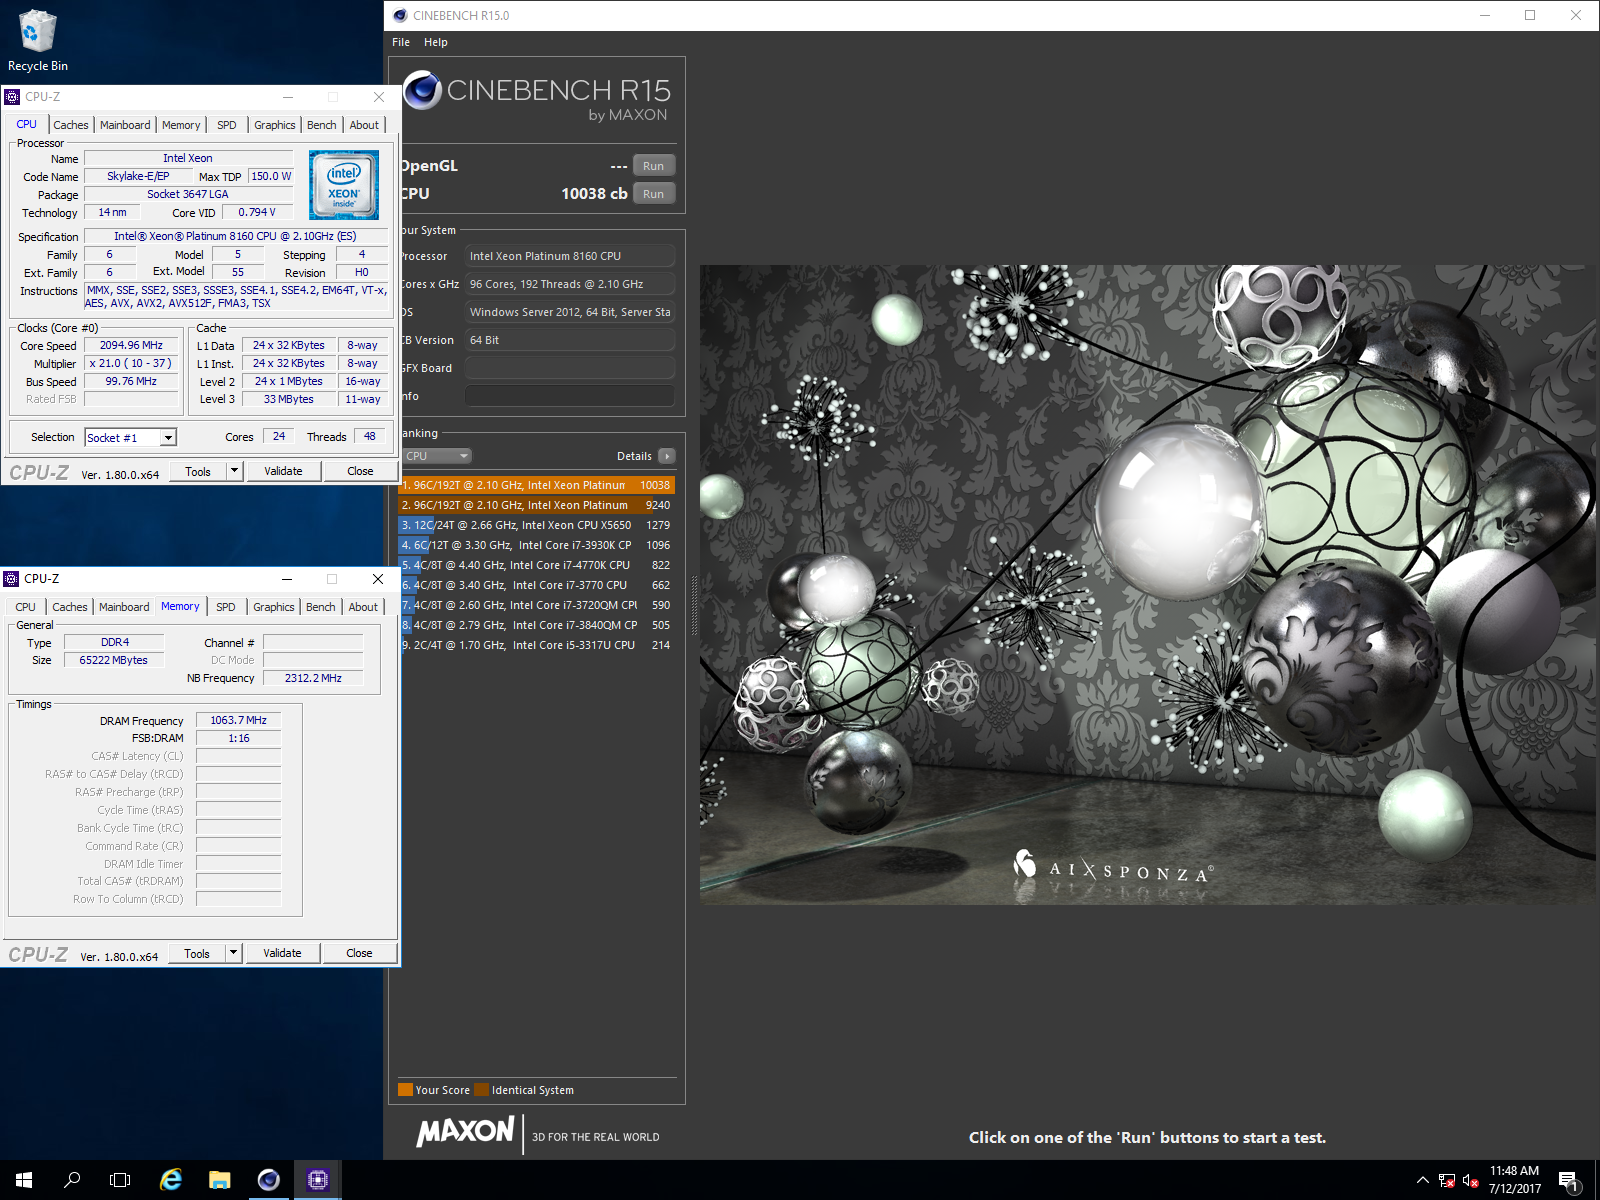Click Close button in bottom CPU-Z

[x=359, y=953]
